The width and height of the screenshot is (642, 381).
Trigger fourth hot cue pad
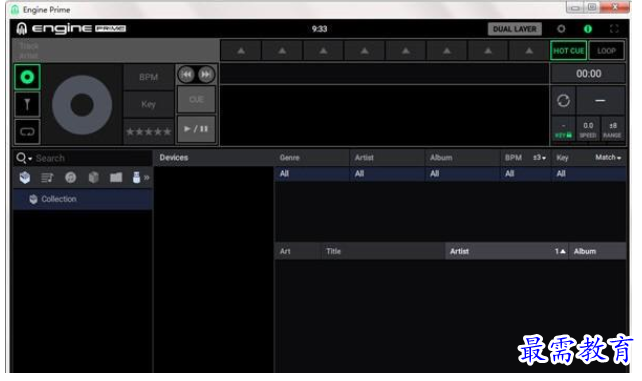coord(364,51)
